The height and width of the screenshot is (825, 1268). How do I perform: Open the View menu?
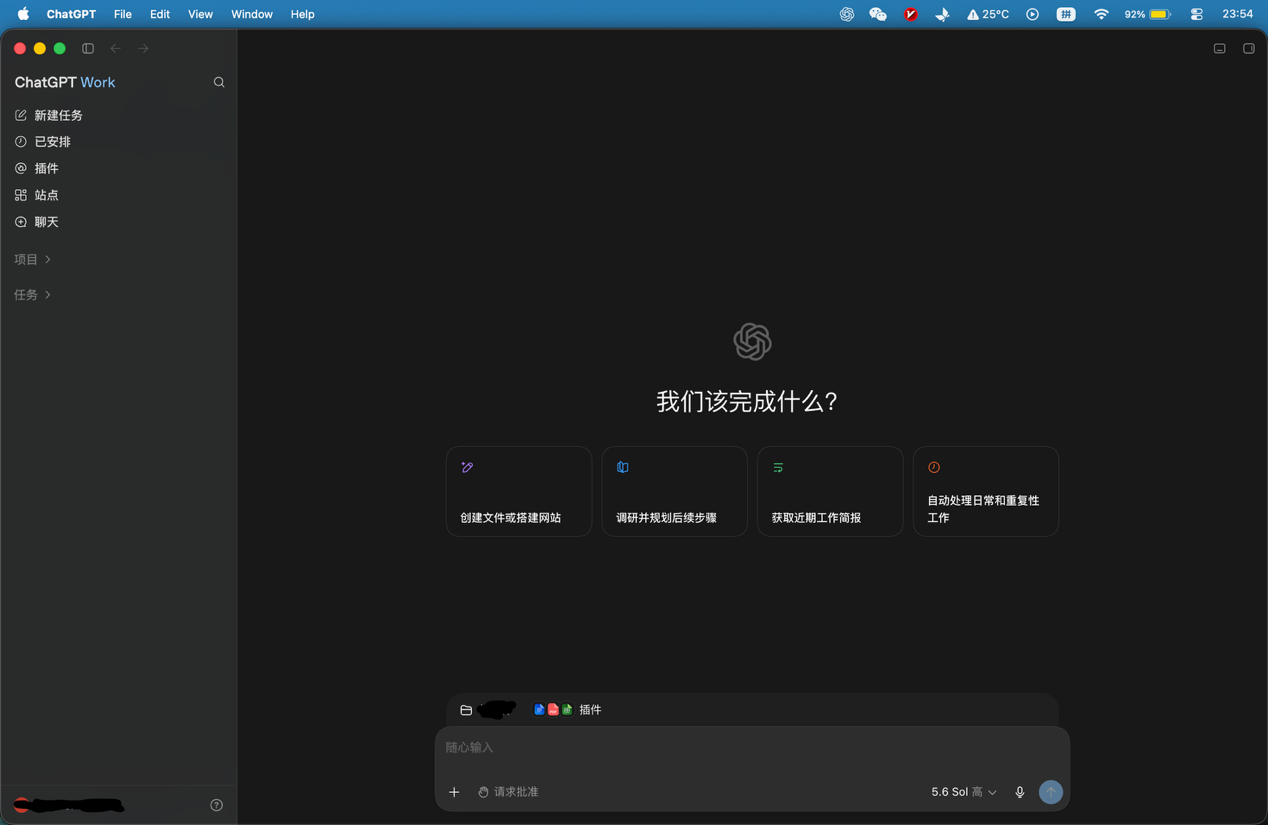coord(200,14)
